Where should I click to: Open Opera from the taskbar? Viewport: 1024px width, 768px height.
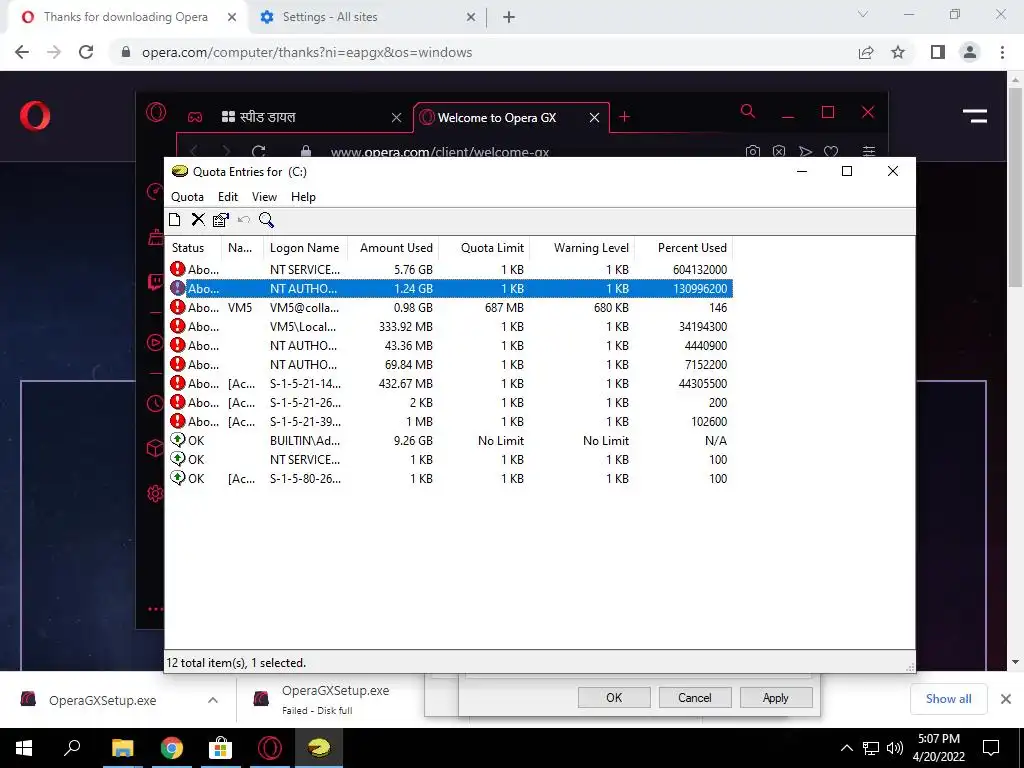270,748
